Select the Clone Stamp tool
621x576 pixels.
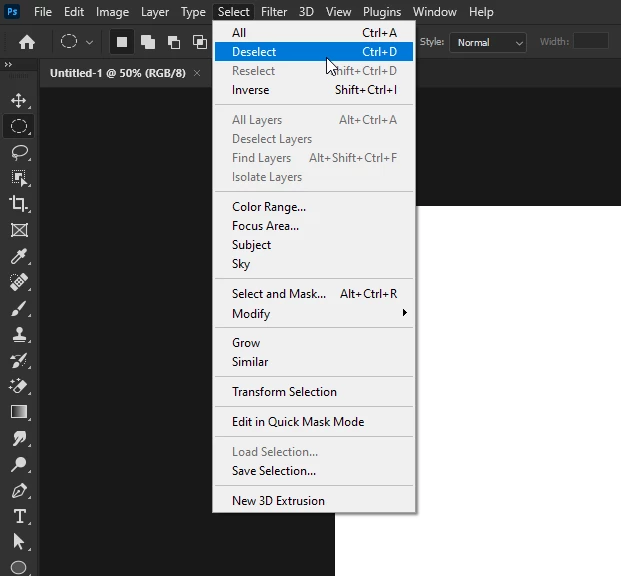[19, 334]
